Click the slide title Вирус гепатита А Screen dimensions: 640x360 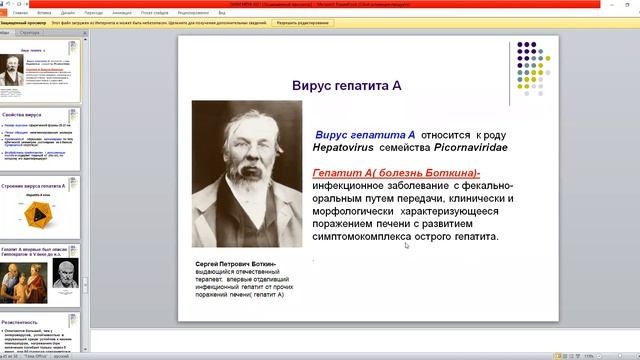347,86
